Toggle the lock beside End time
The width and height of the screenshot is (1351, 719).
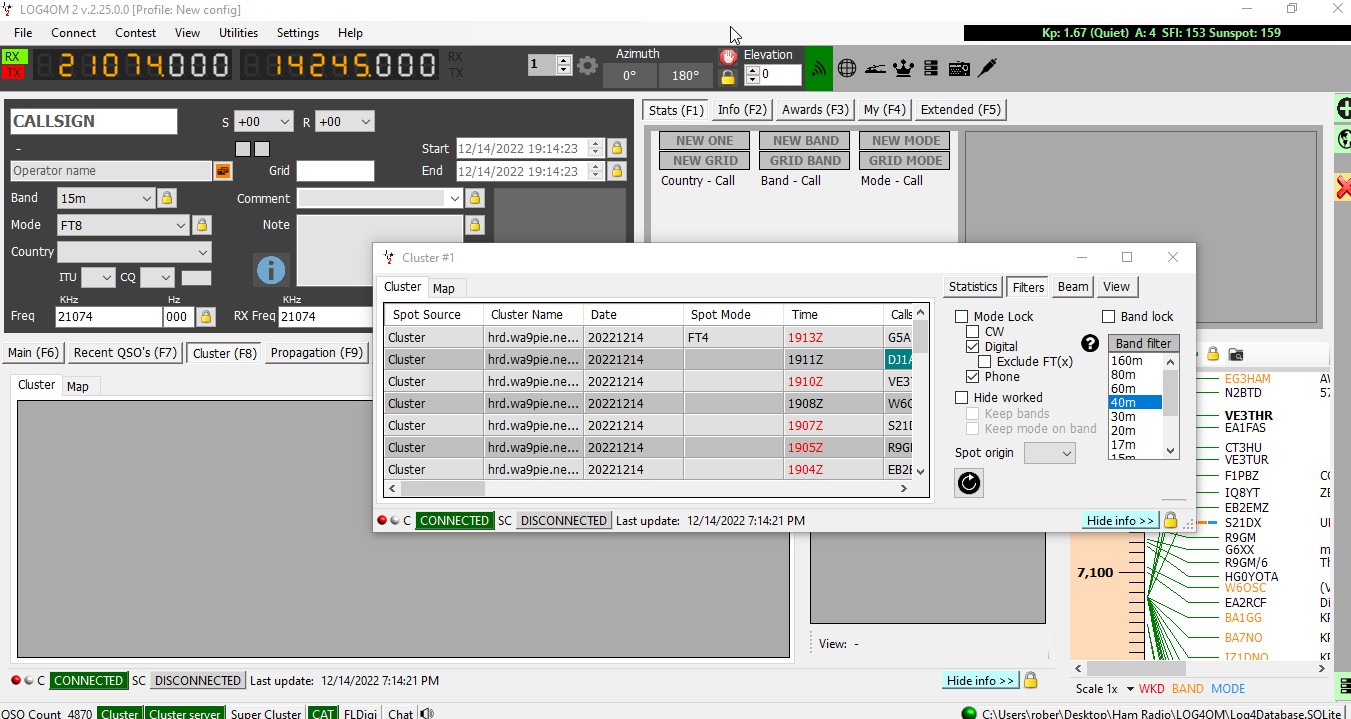pos(617,171)
